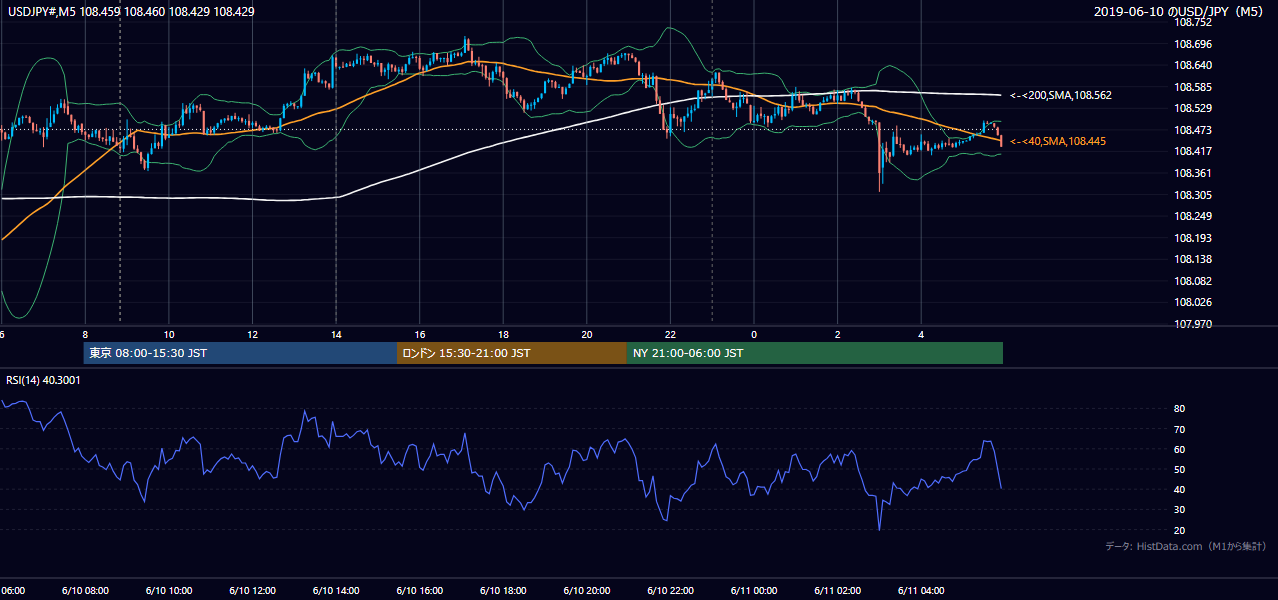Image resolution: width=1278 pixels, height=600 pixels.
Task: Click hour label 22 on price chart axis
Action: tap(670, 334)
